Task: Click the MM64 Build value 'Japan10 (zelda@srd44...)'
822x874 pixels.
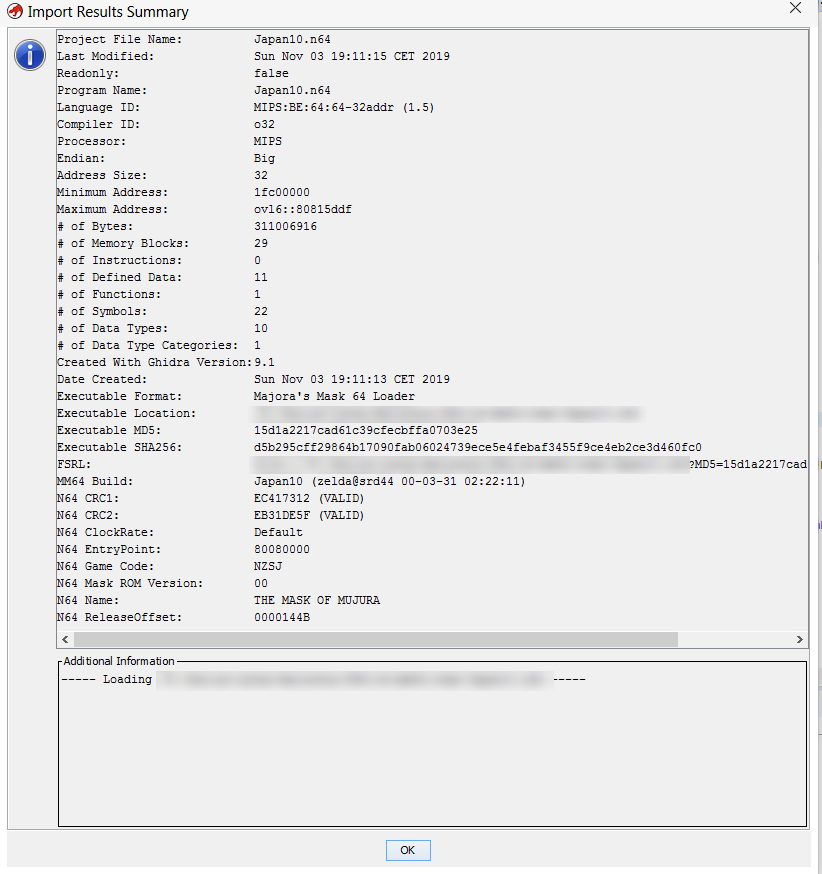Action: (x=390, y=482)
